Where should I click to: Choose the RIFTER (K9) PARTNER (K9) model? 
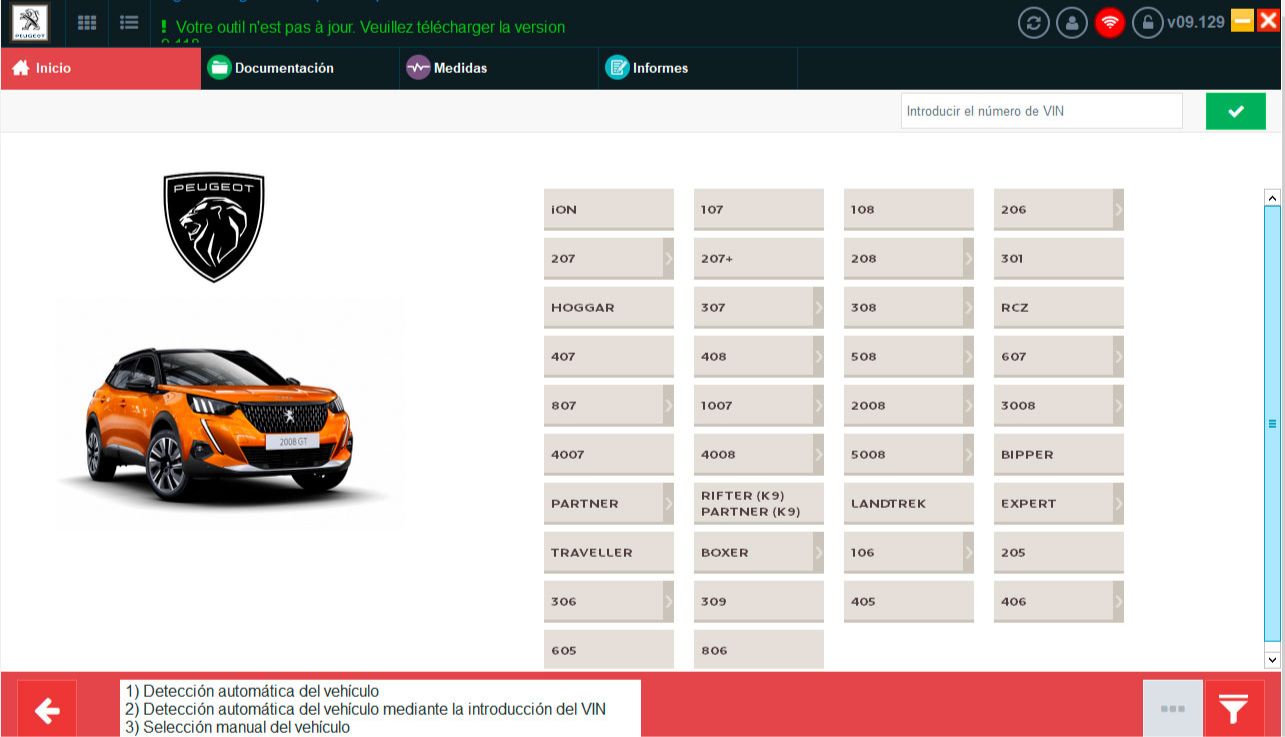[759, 503]
